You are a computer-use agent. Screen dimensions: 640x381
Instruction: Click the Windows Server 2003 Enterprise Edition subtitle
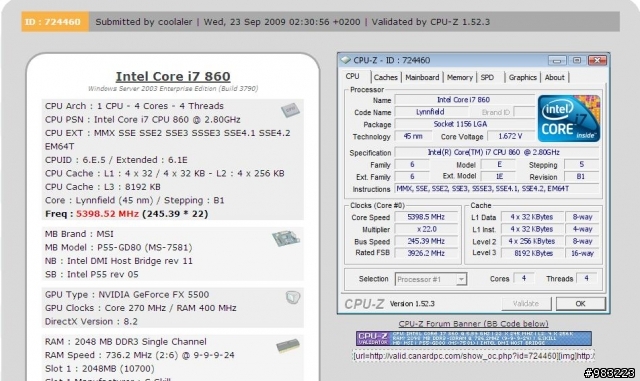click(x=173, y=89)
